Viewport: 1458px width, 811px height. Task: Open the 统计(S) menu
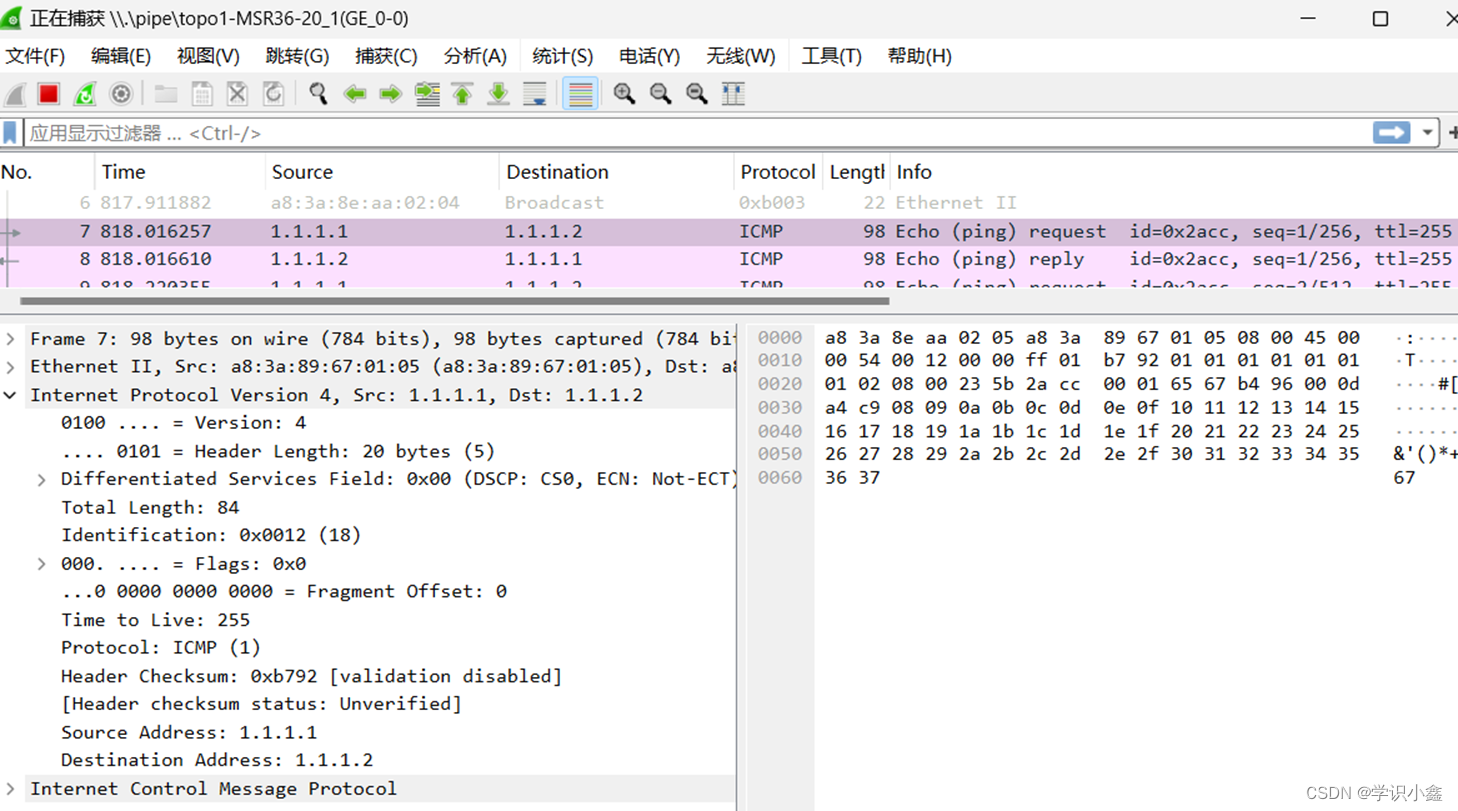point(561,56)
